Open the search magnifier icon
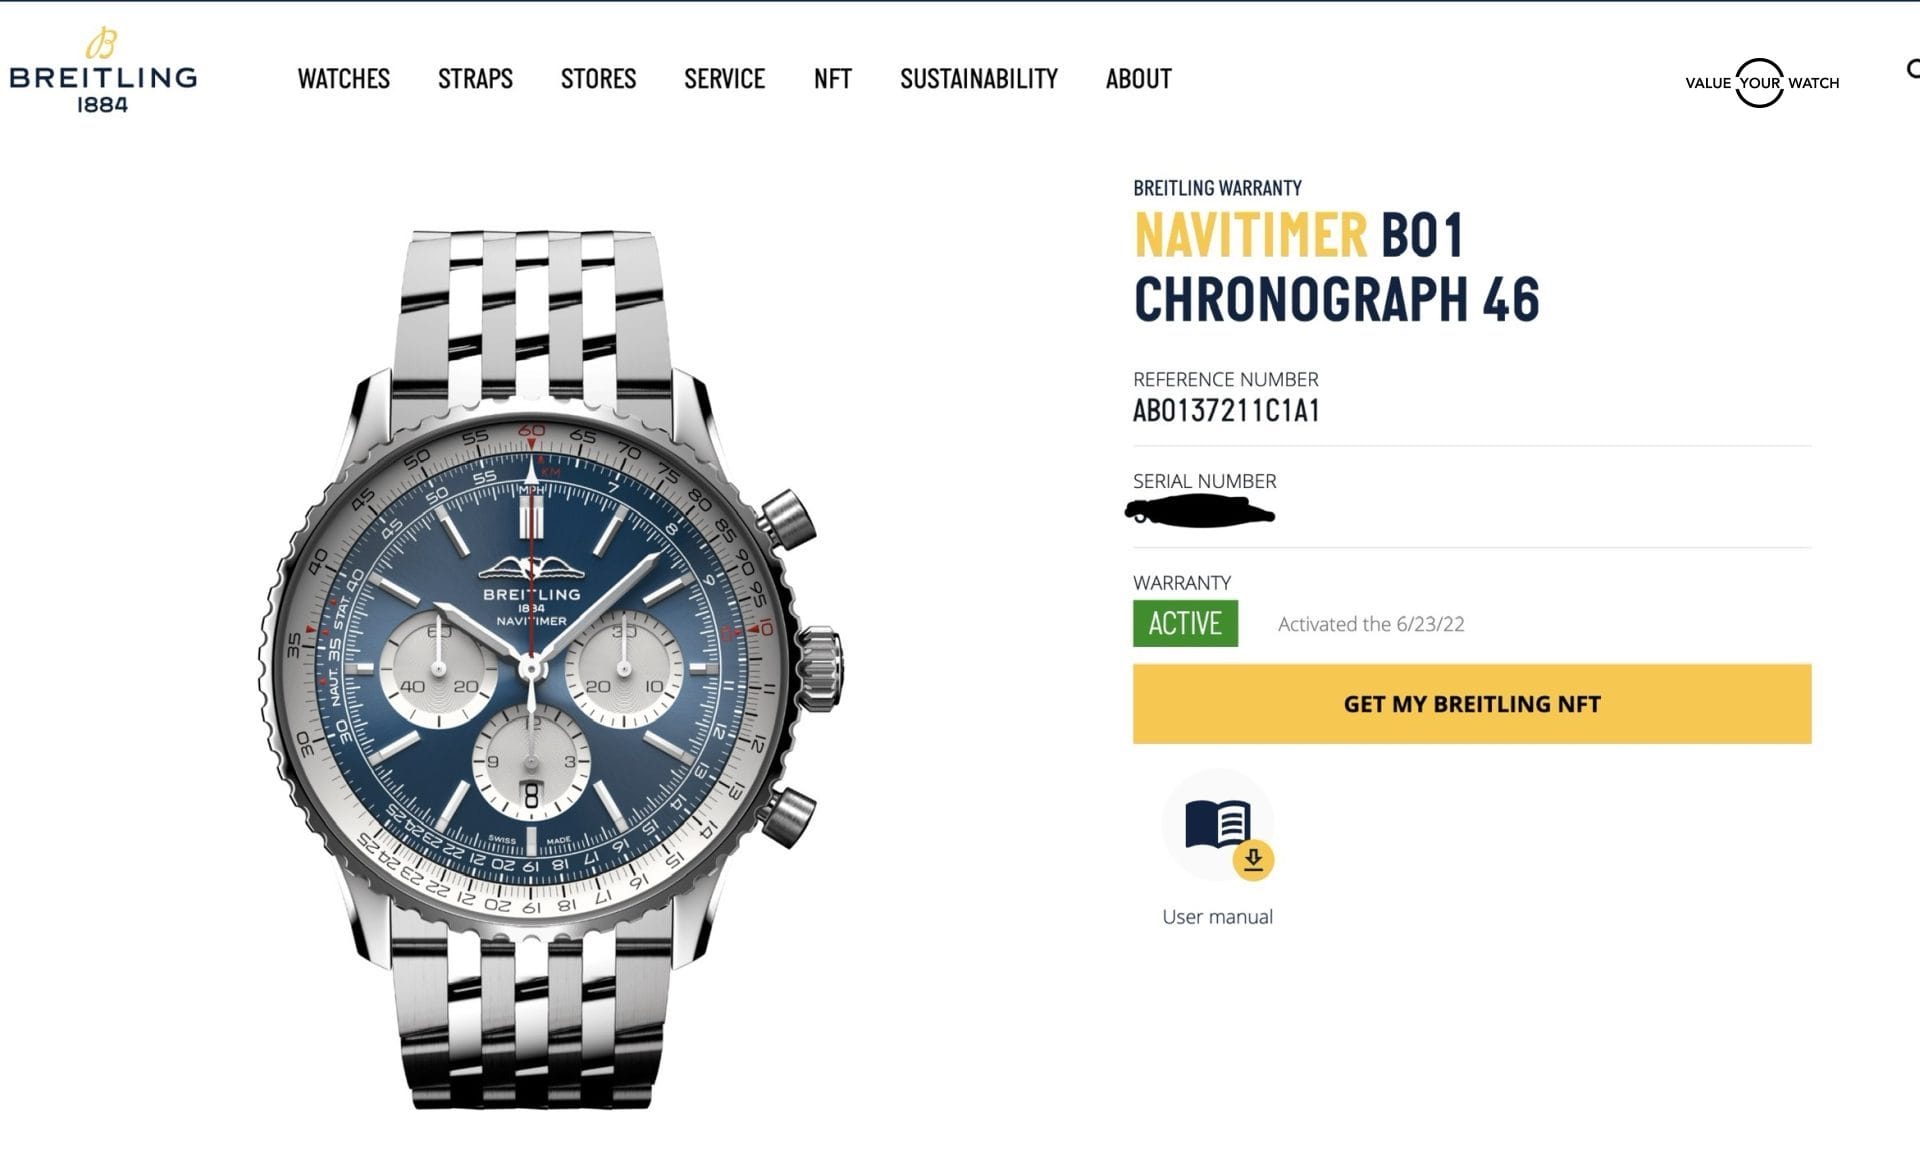This screenshot has width=1920, height=1158. click(1912, 69)
